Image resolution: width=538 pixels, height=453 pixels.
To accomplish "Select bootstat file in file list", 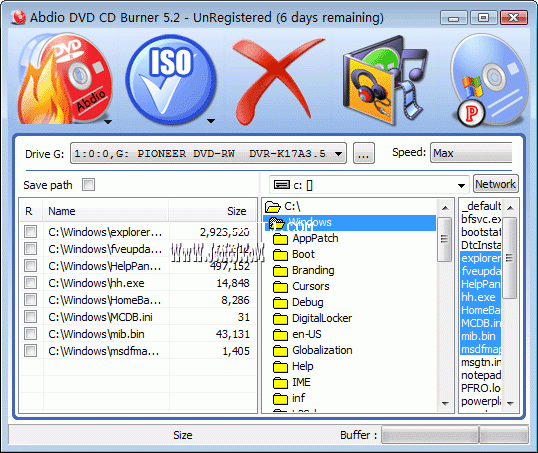I will [x=481, y=232].
